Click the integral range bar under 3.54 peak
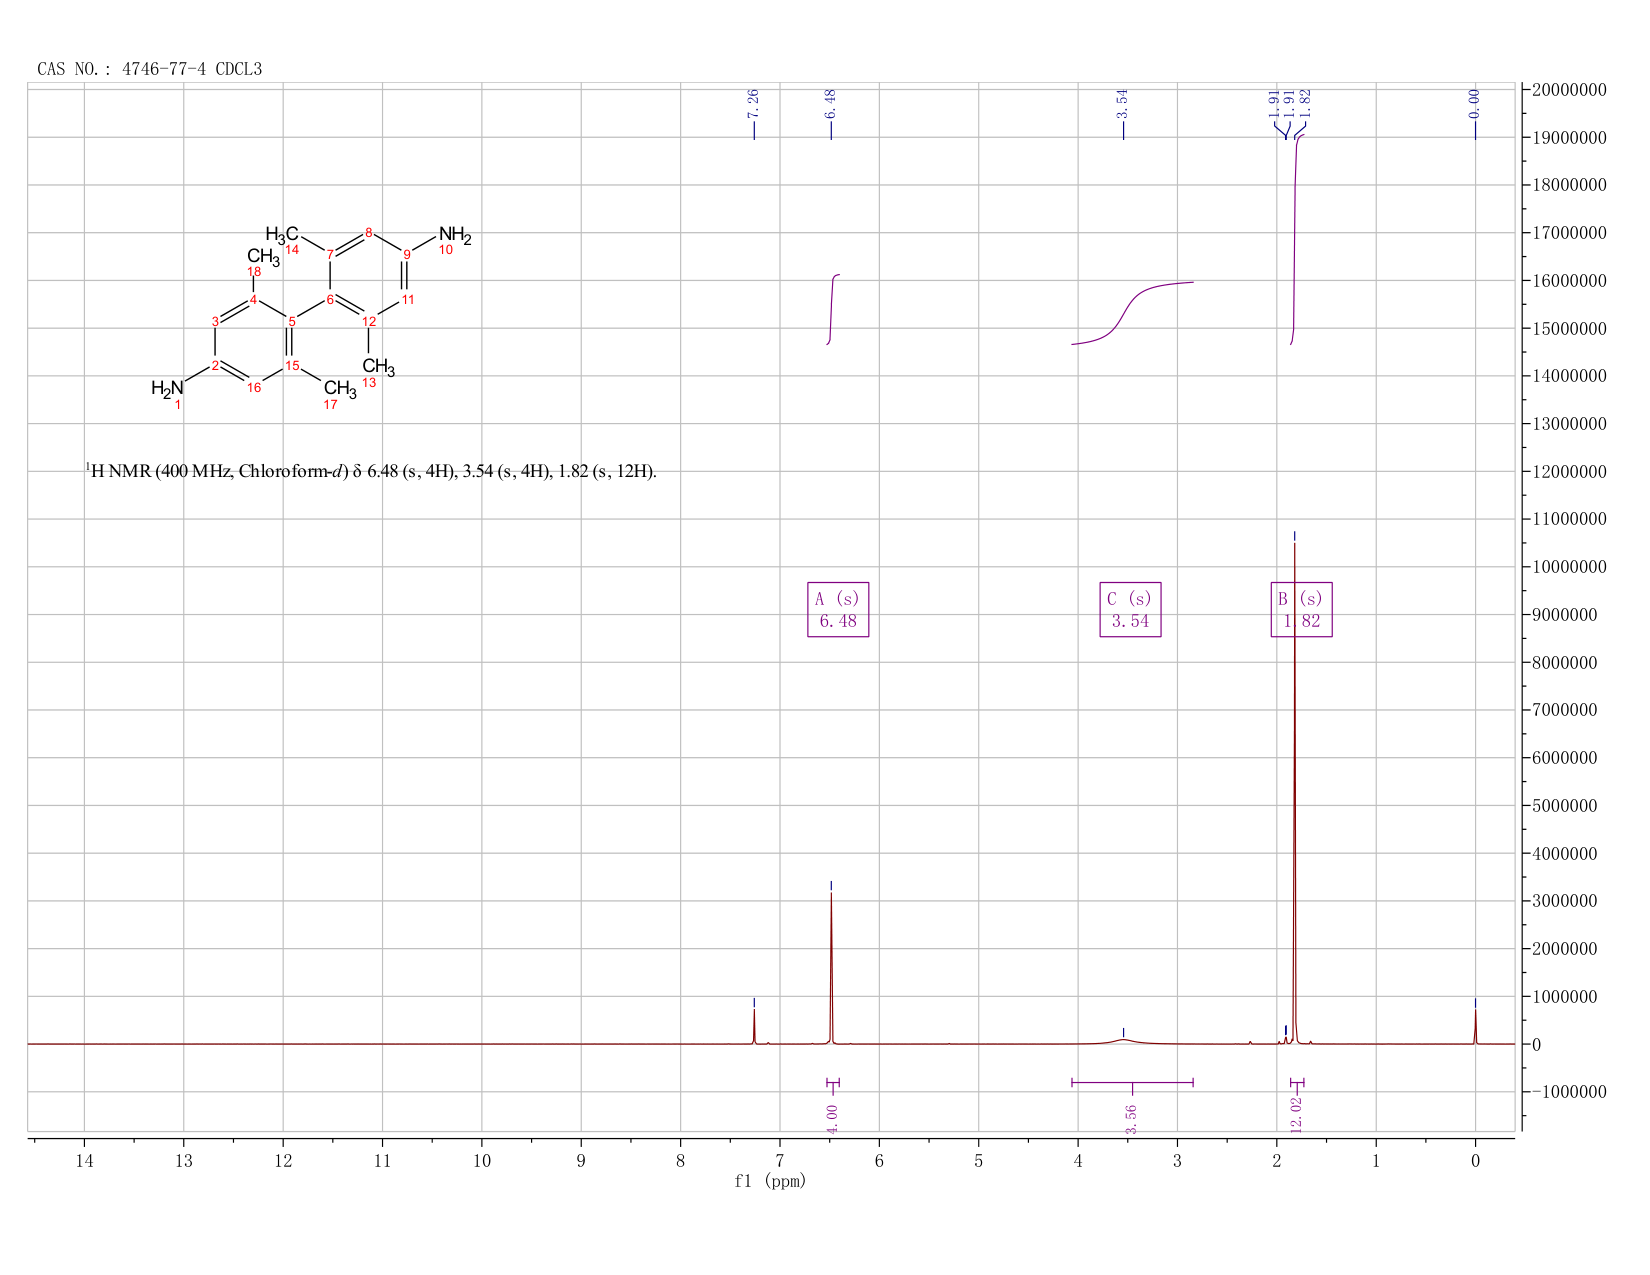This screenshot has height=1275, width=1650. pyautogui.click(x=1132, y=1082)
